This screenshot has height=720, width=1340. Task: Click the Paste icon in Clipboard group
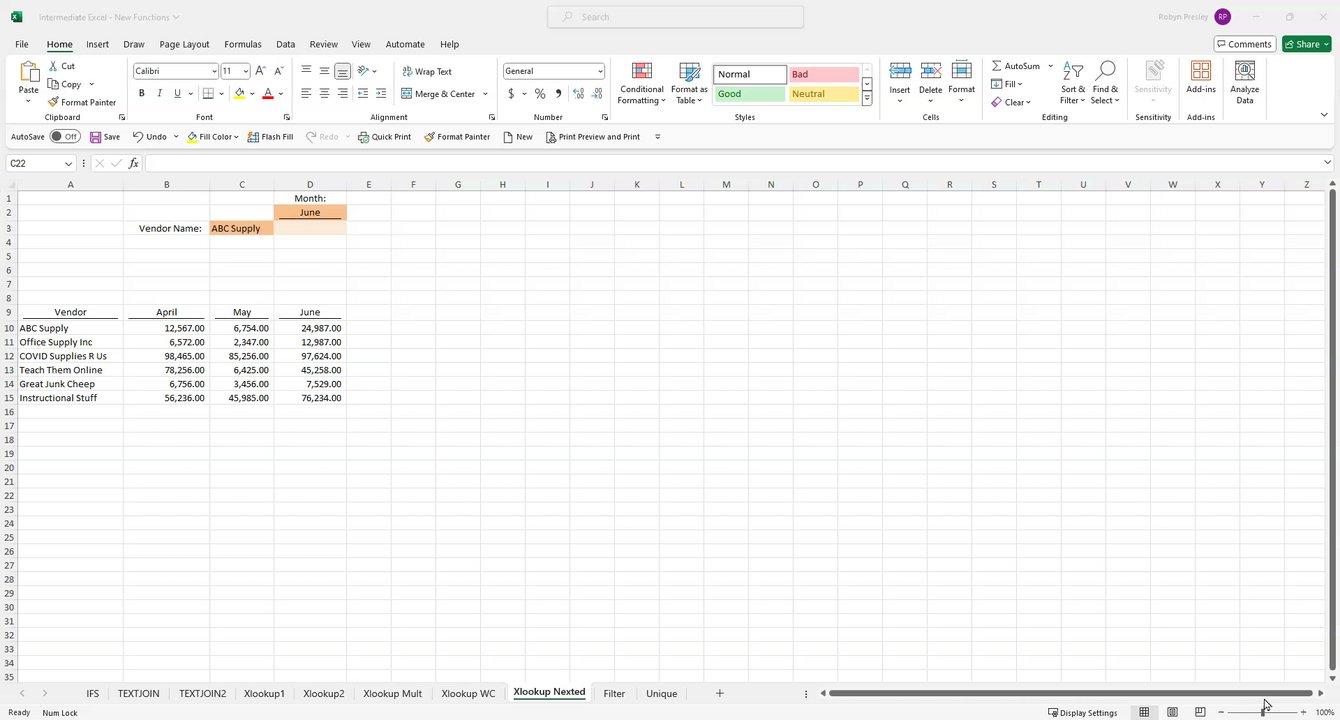pos(29,72)
